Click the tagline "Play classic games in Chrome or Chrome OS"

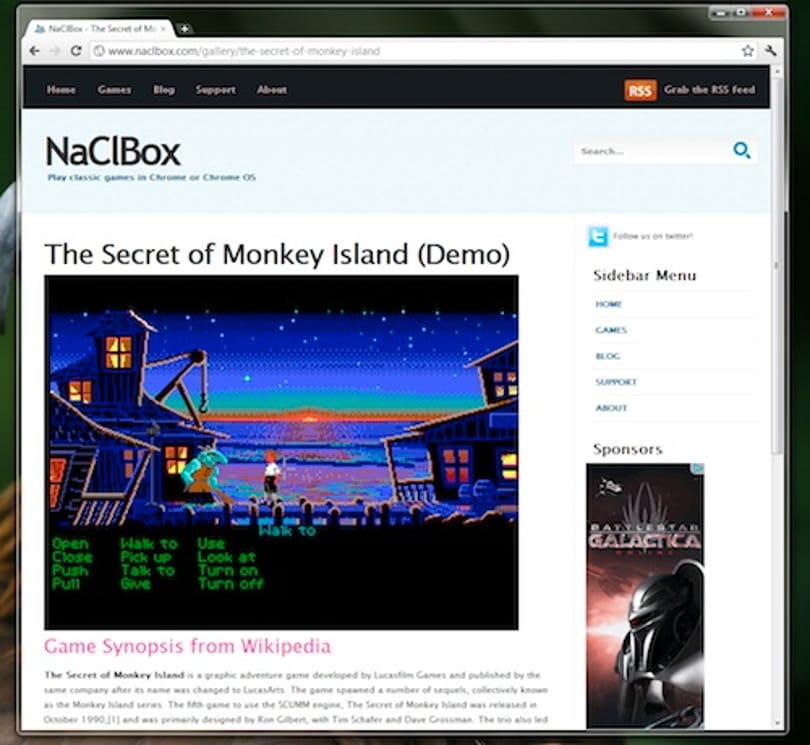click(x=152, y=177)
